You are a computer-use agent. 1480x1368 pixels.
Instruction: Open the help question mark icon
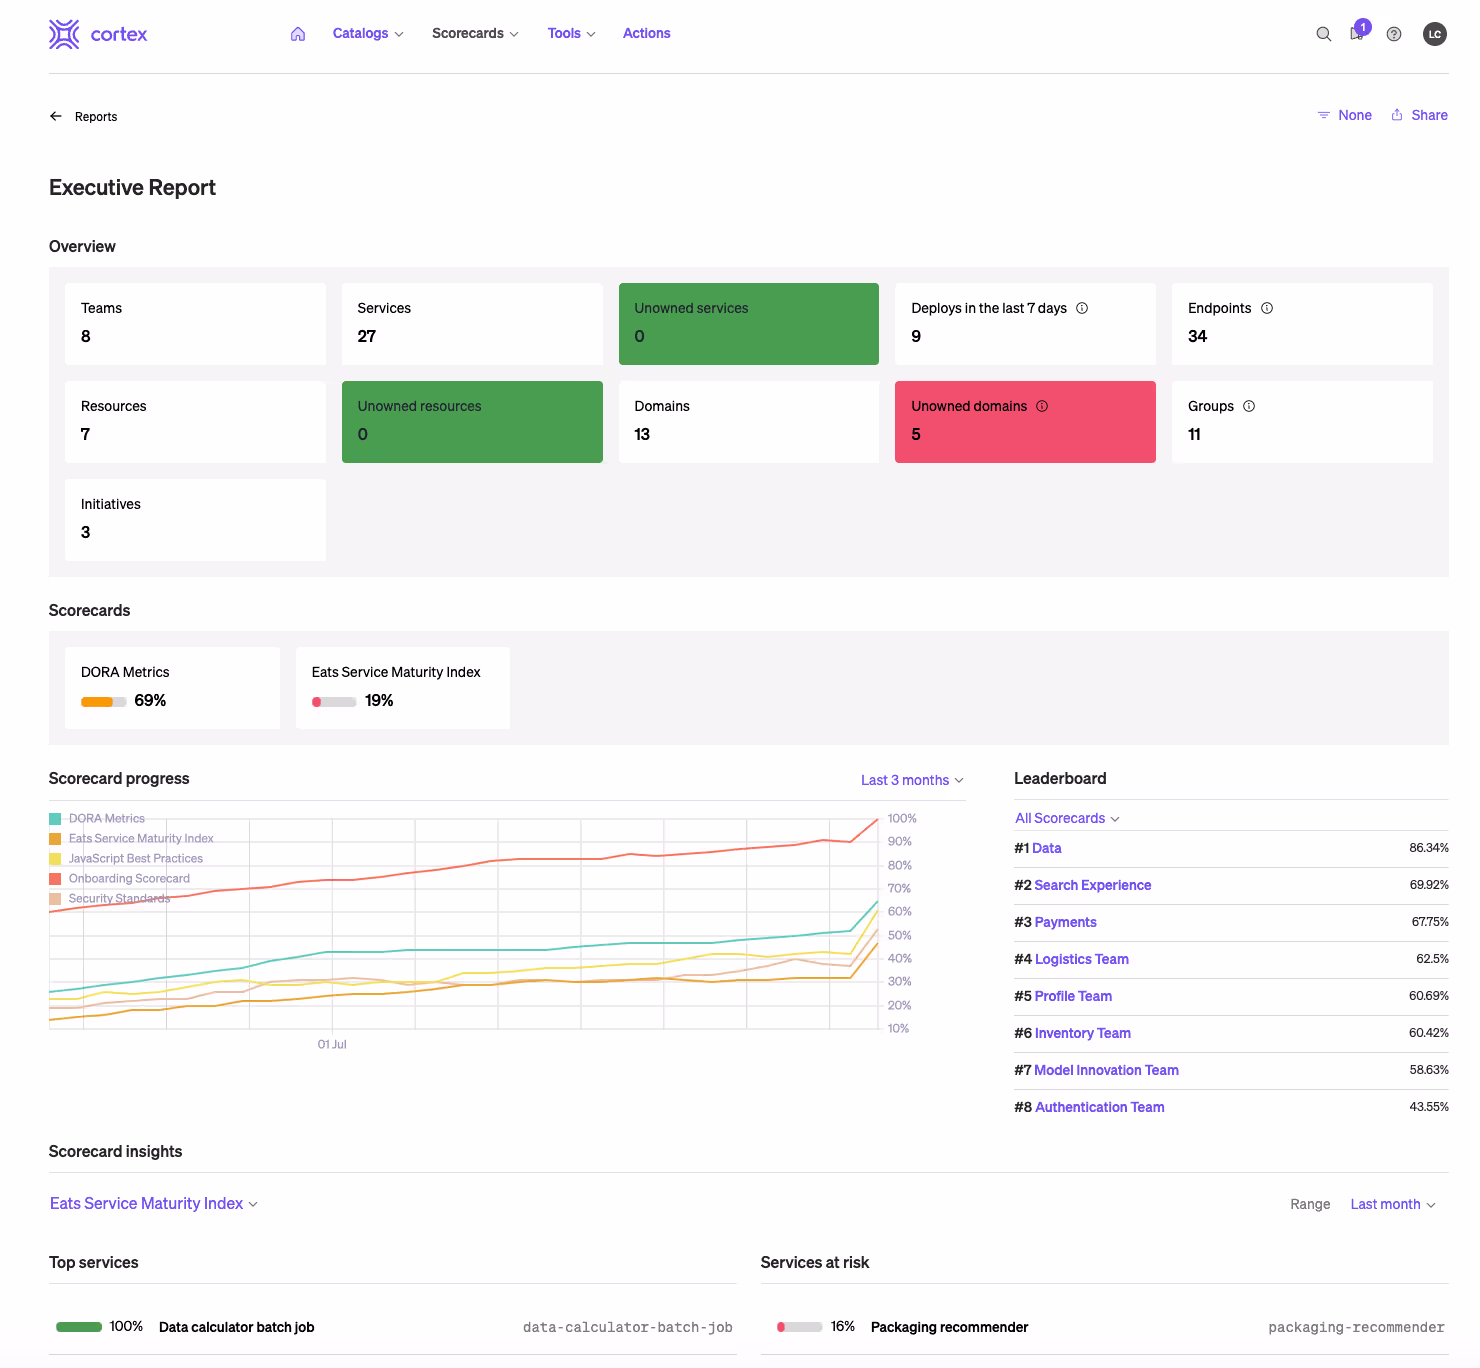(x=1394, y=34)
